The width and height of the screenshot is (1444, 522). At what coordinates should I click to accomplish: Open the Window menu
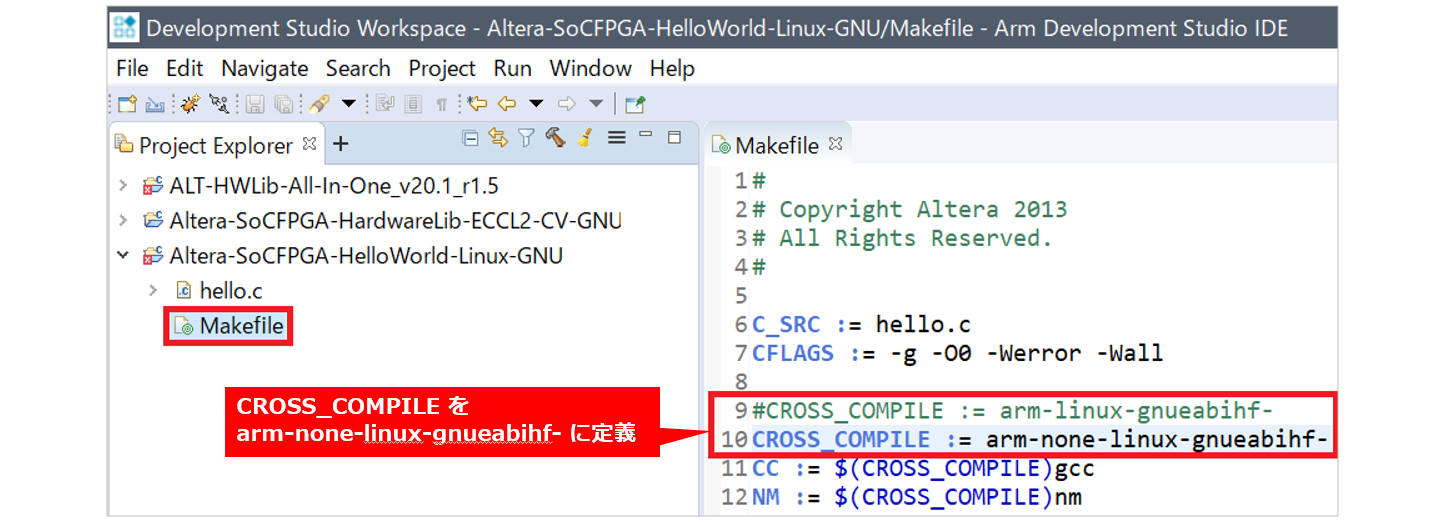pyautogui.click(x=590, y=68)
